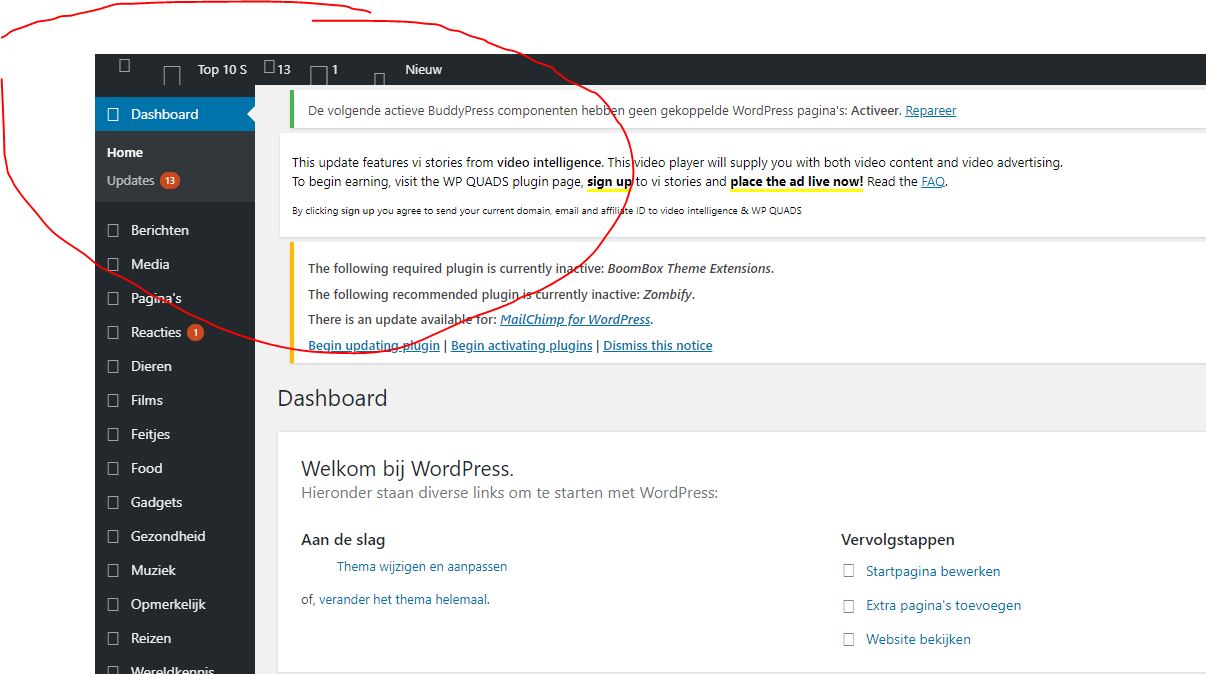Open the Food sidebar entry

pos(146,468)
